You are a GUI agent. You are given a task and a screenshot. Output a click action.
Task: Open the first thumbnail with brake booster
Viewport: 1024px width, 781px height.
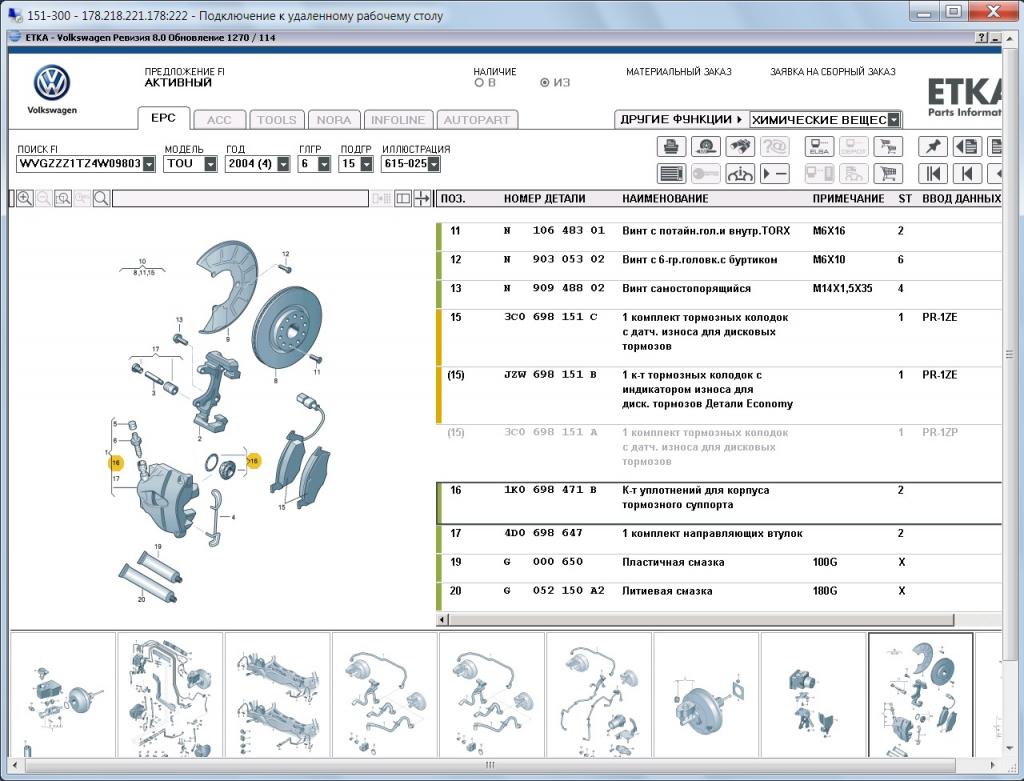pyautogui.click(x=63, y=695)
